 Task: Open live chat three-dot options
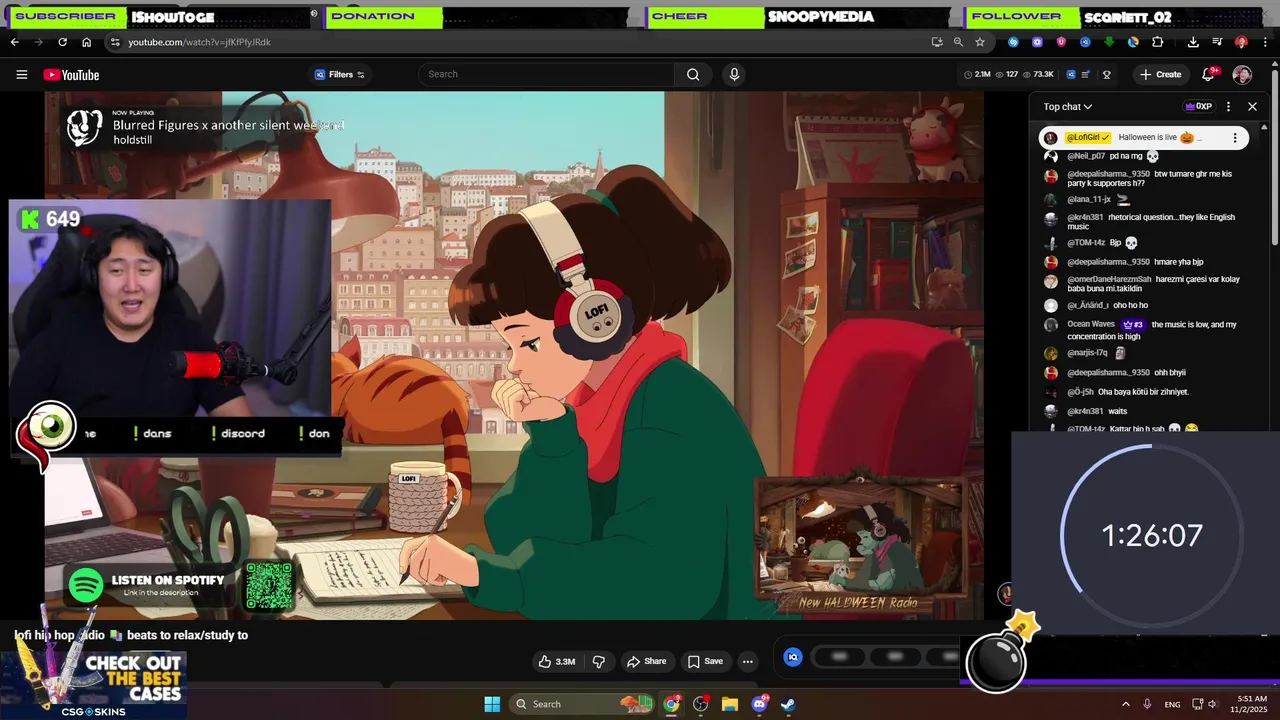(x=1228, y=106)
